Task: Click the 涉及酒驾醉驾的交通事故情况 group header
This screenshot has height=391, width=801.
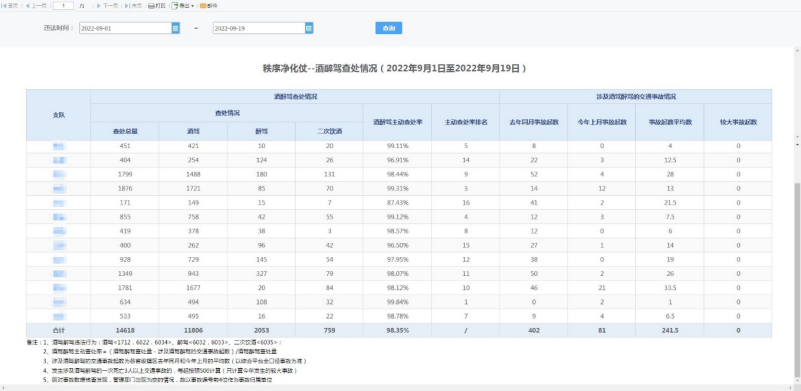Action: [635, 97]
